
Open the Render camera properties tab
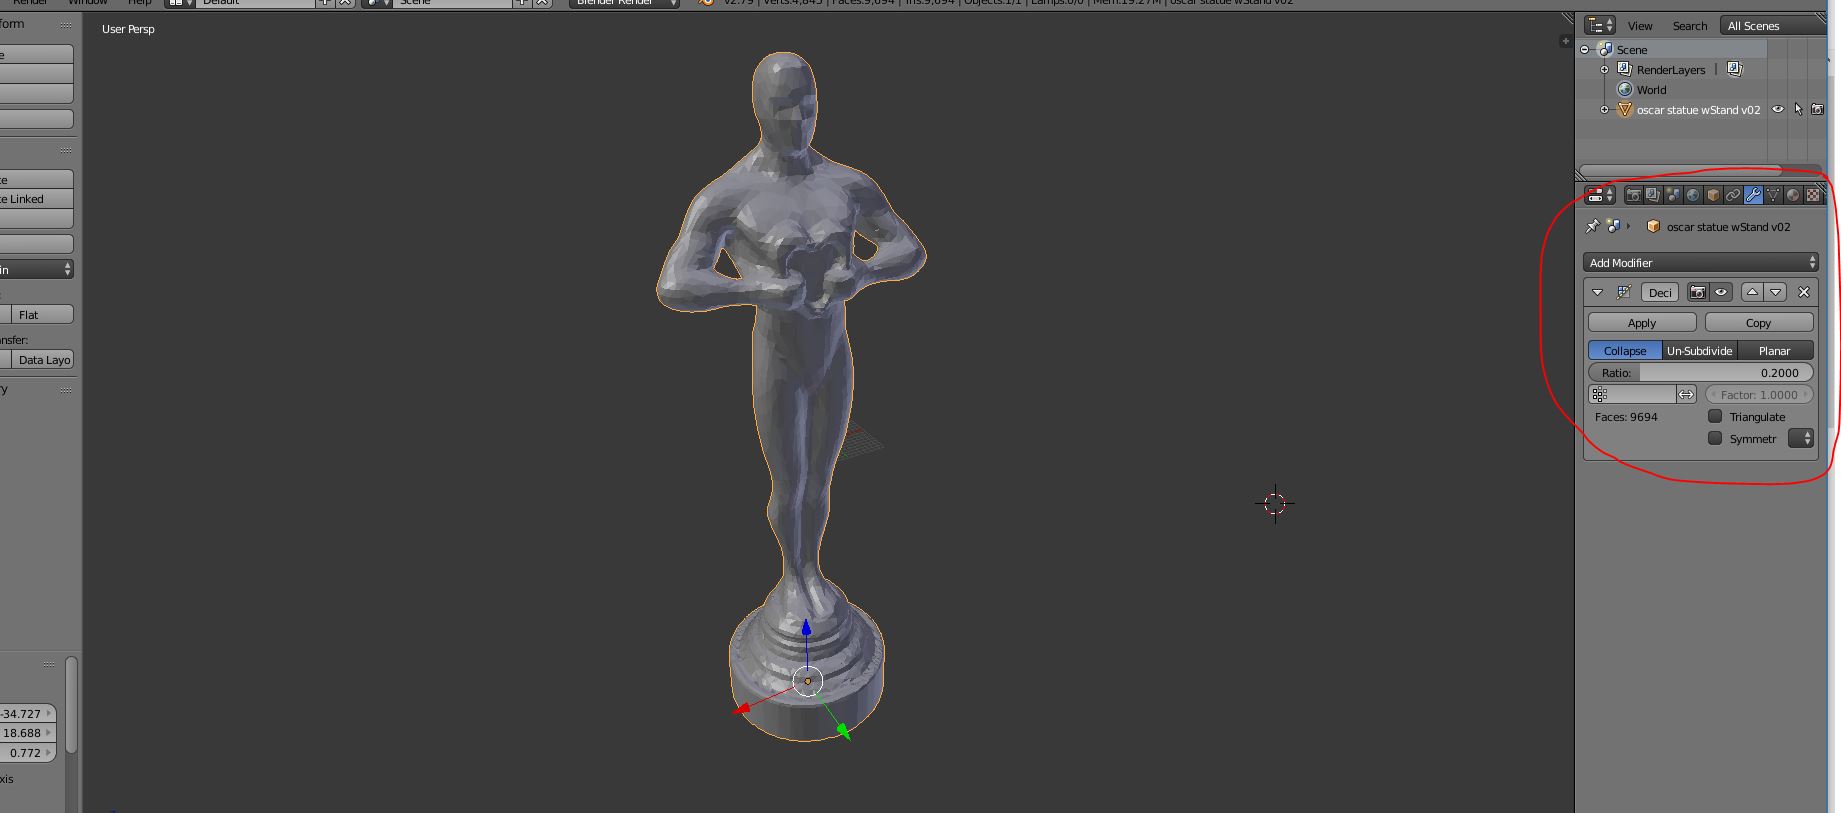(x=1633, y=195)
